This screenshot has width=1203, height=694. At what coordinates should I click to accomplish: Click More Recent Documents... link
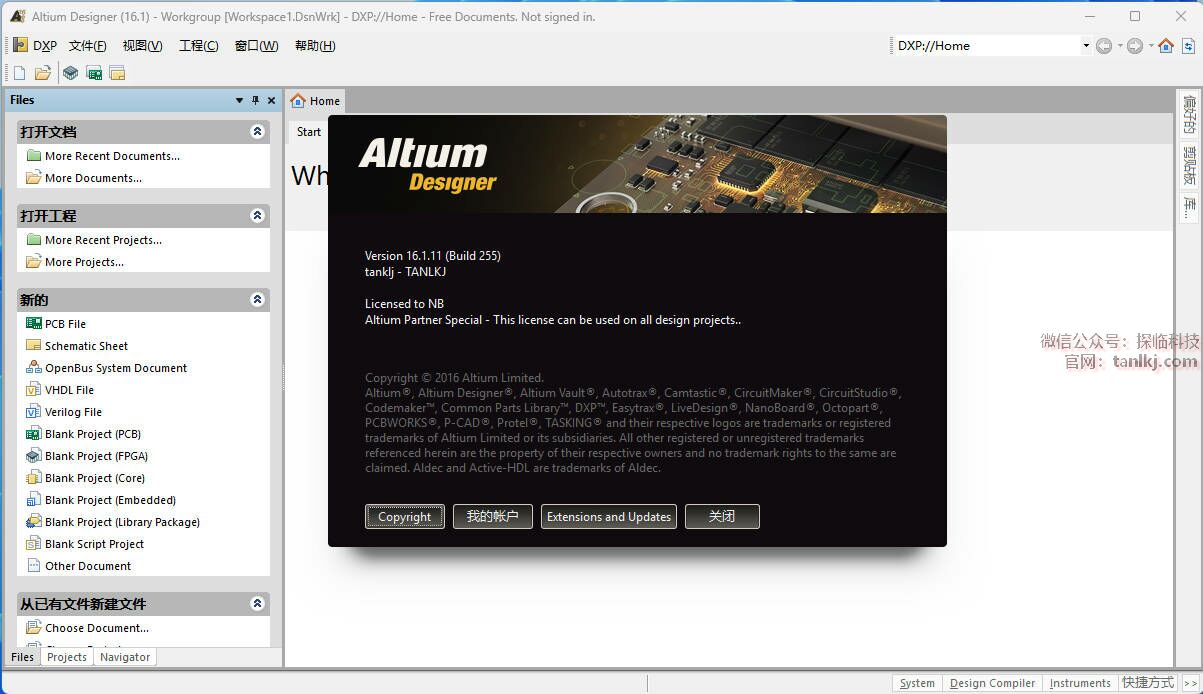tap(112, 156)
